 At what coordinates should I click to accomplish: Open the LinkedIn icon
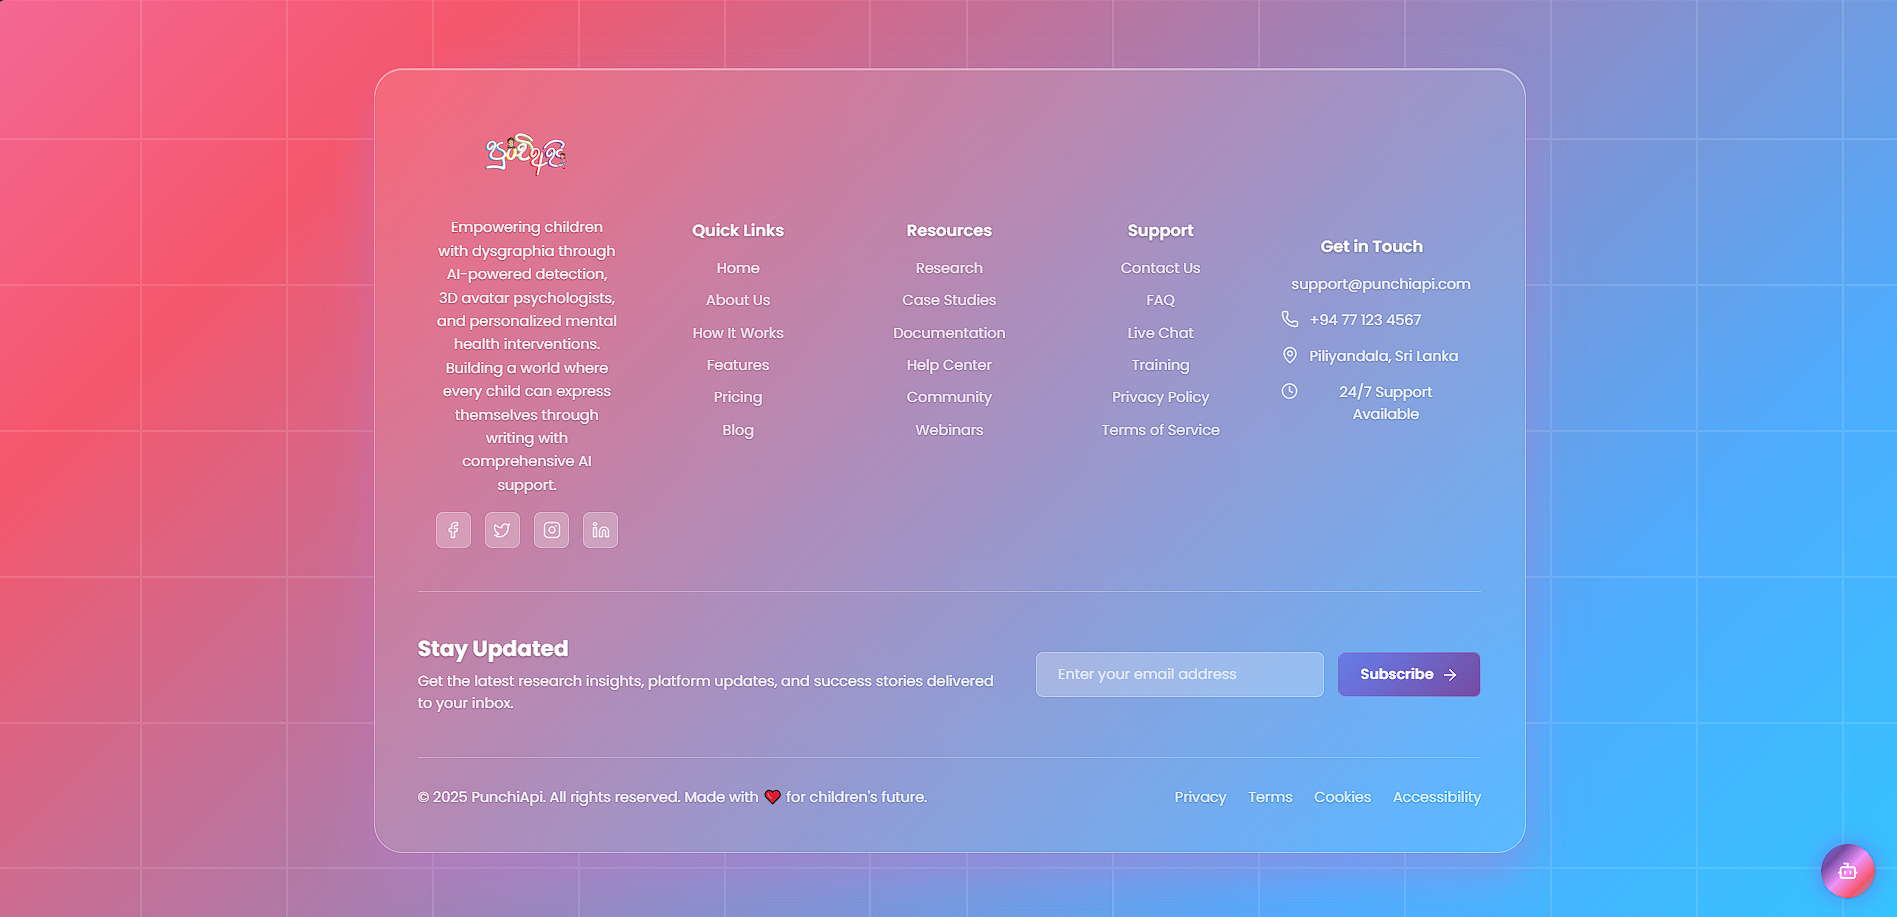(600, 530)
